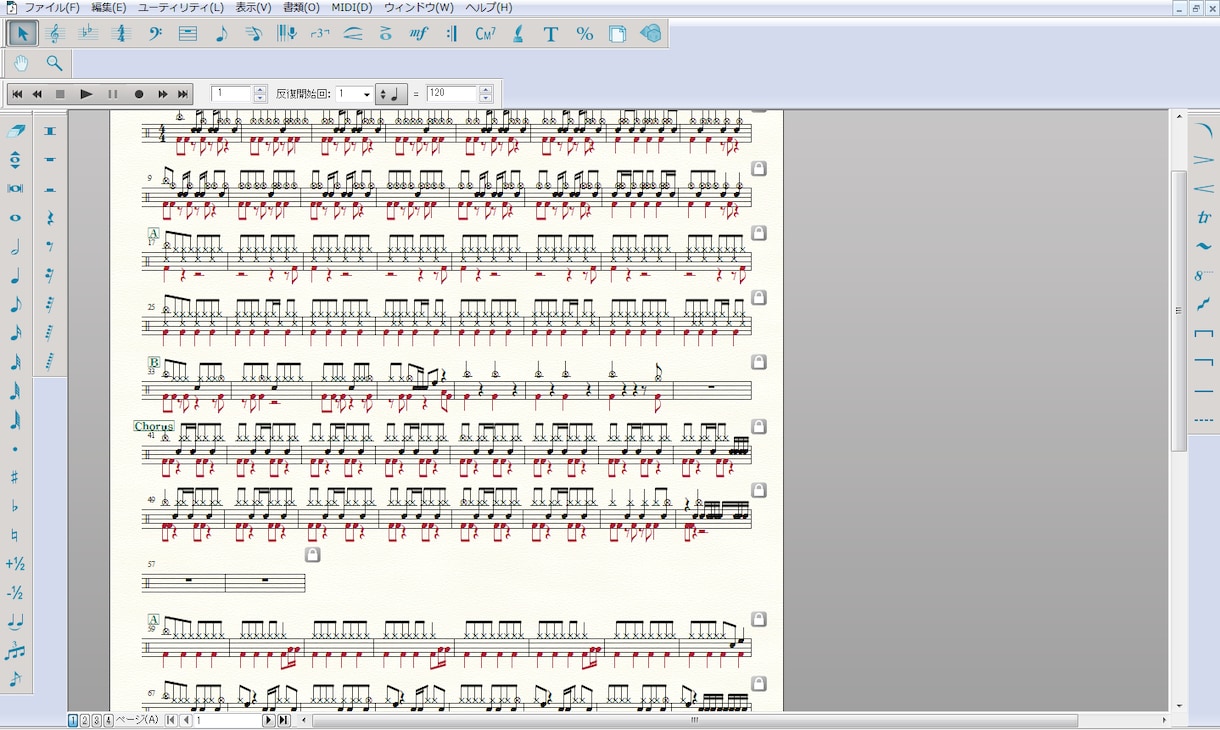1220x730 pixels.
Task: Choose the half note duration
Action: coord(15,247)
